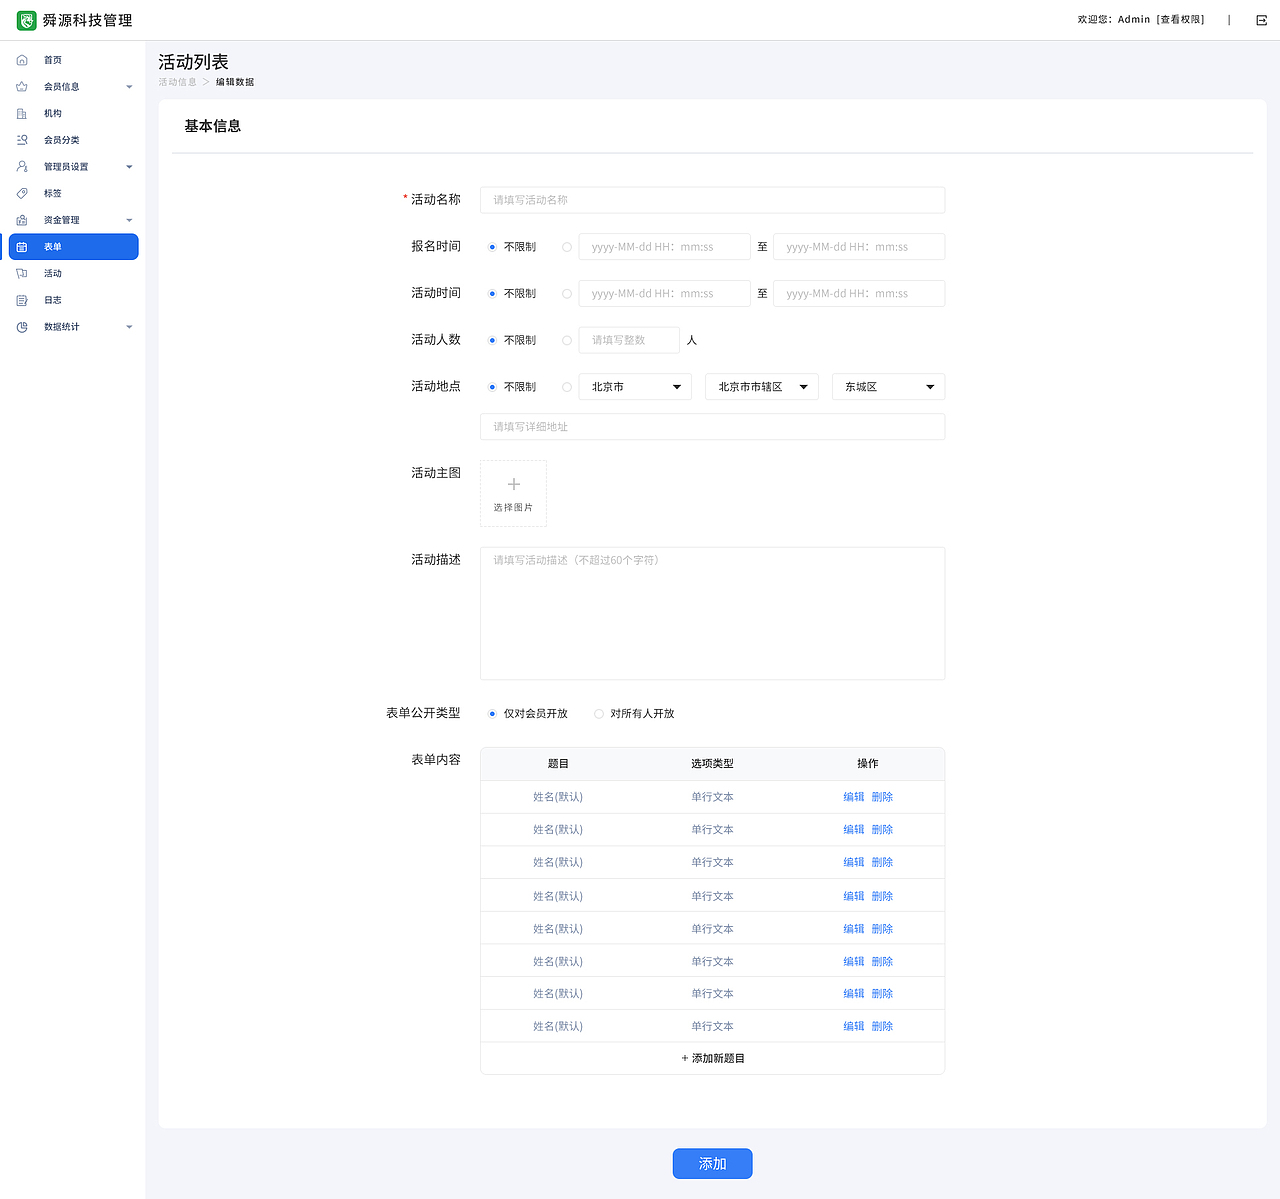Click the logout icon in header
The image size is (1280, 1199).
click(1261, 20)
